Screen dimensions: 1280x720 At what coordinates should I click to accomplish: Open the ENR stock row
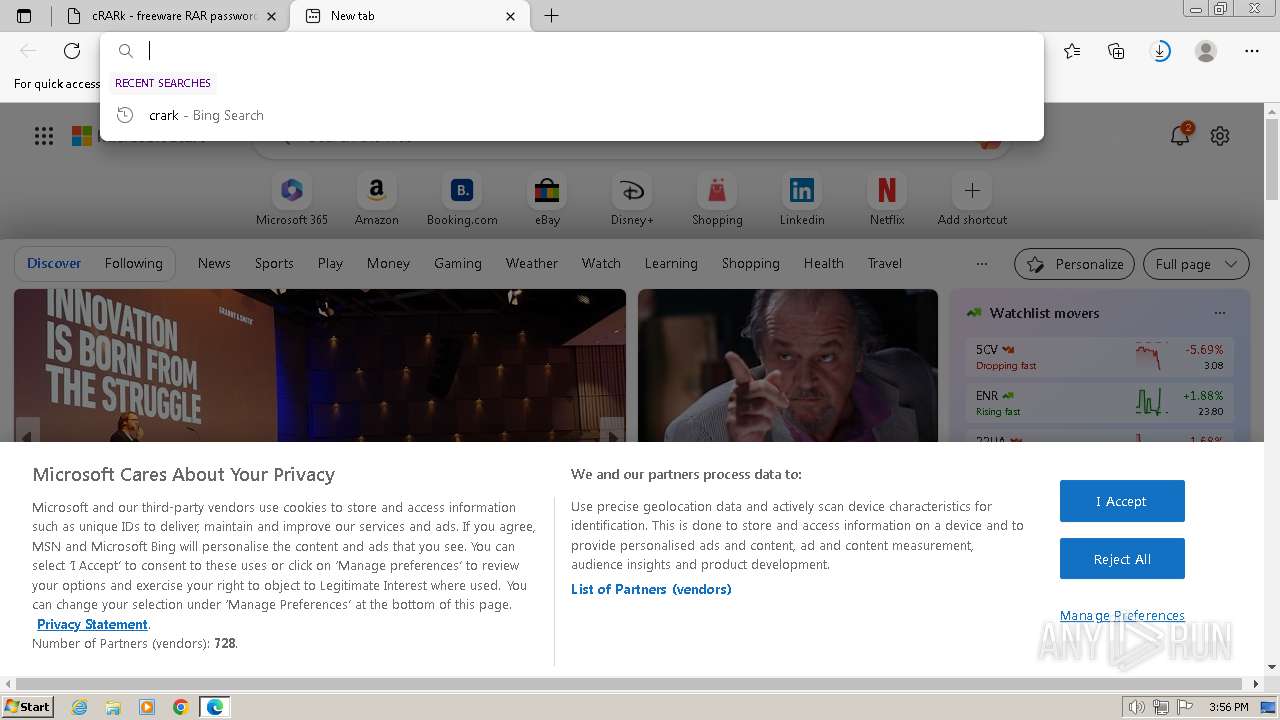click(x=1099, y=402)
